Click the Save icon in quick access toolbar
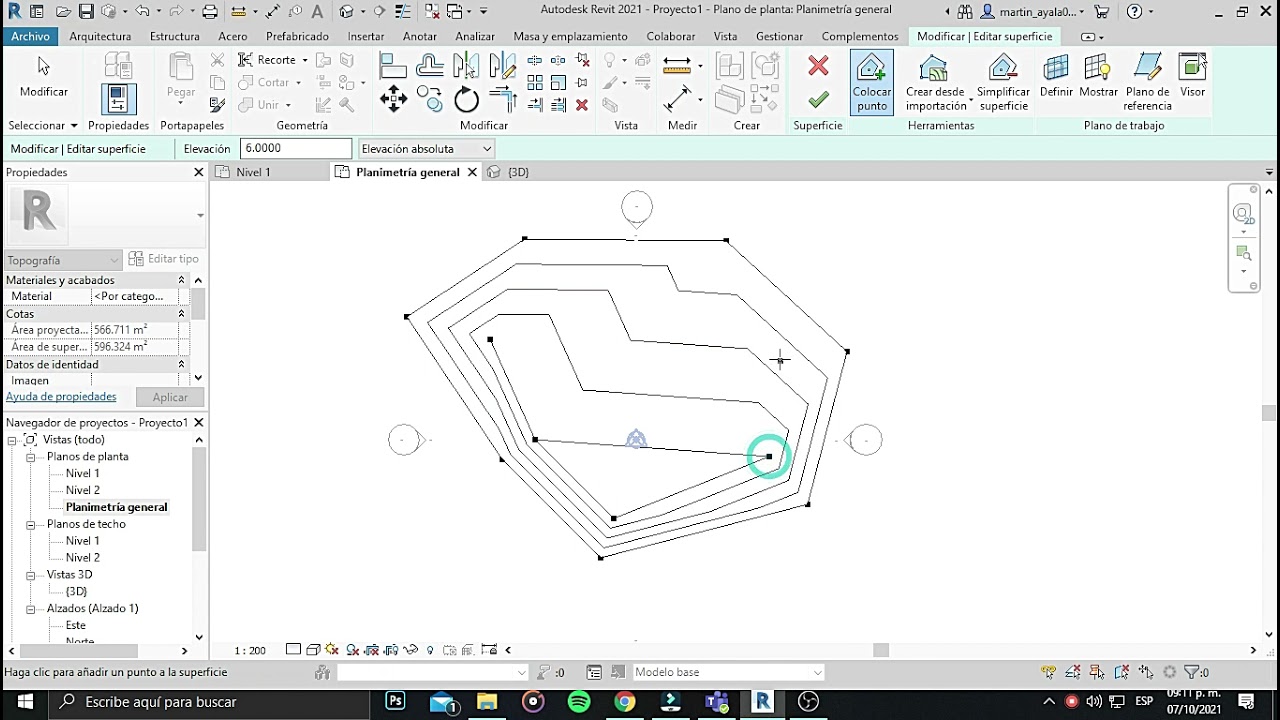The image size is (1280, 720). coord(86,12)
